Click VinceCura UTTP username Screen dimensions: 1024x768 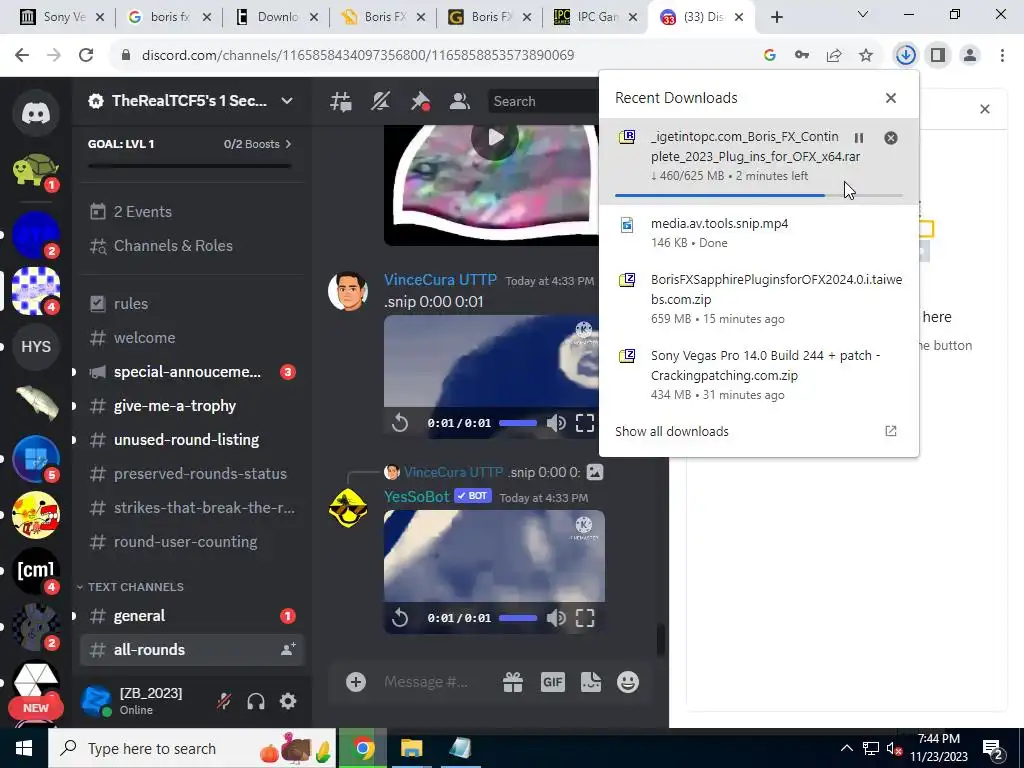click(x=440, y=280)
